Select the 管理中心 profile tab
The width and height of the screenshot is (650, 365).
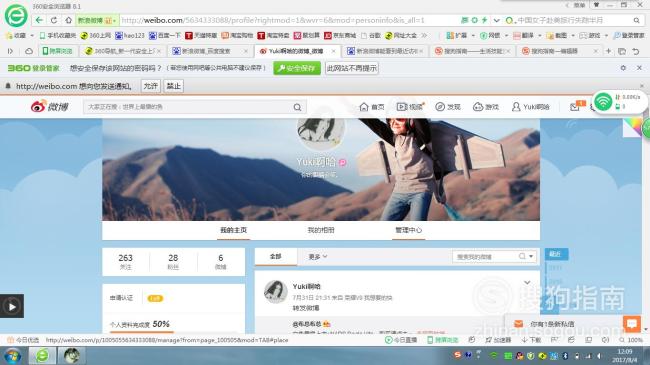(x=408, y=230)
